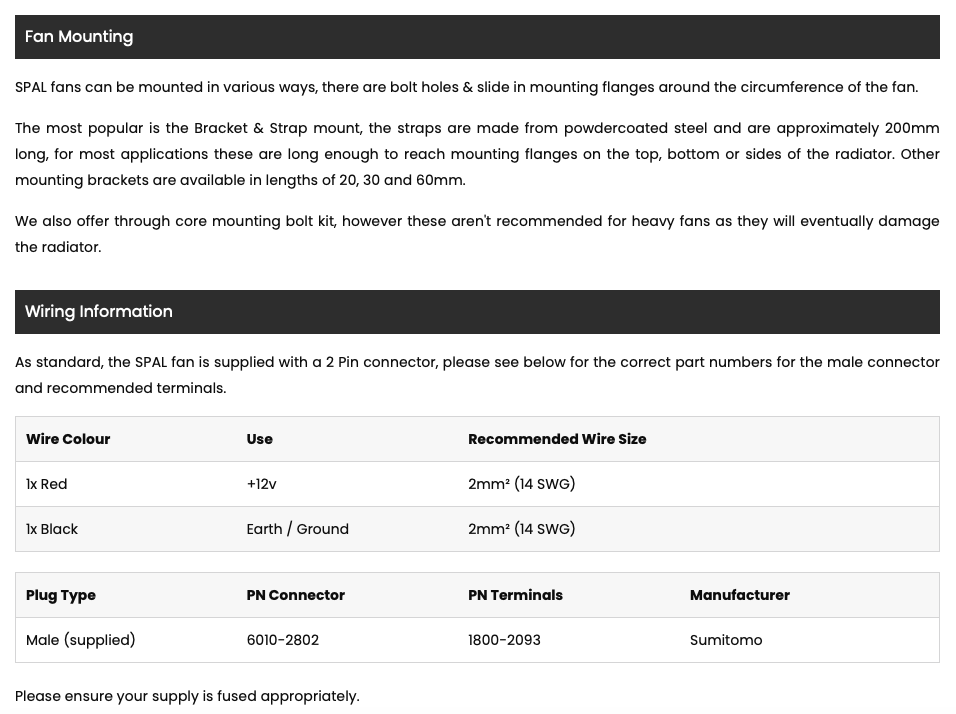This screenshot has height=714, width=956.
Task: Click the Wiring Information section header
Action: pos(477,312)
